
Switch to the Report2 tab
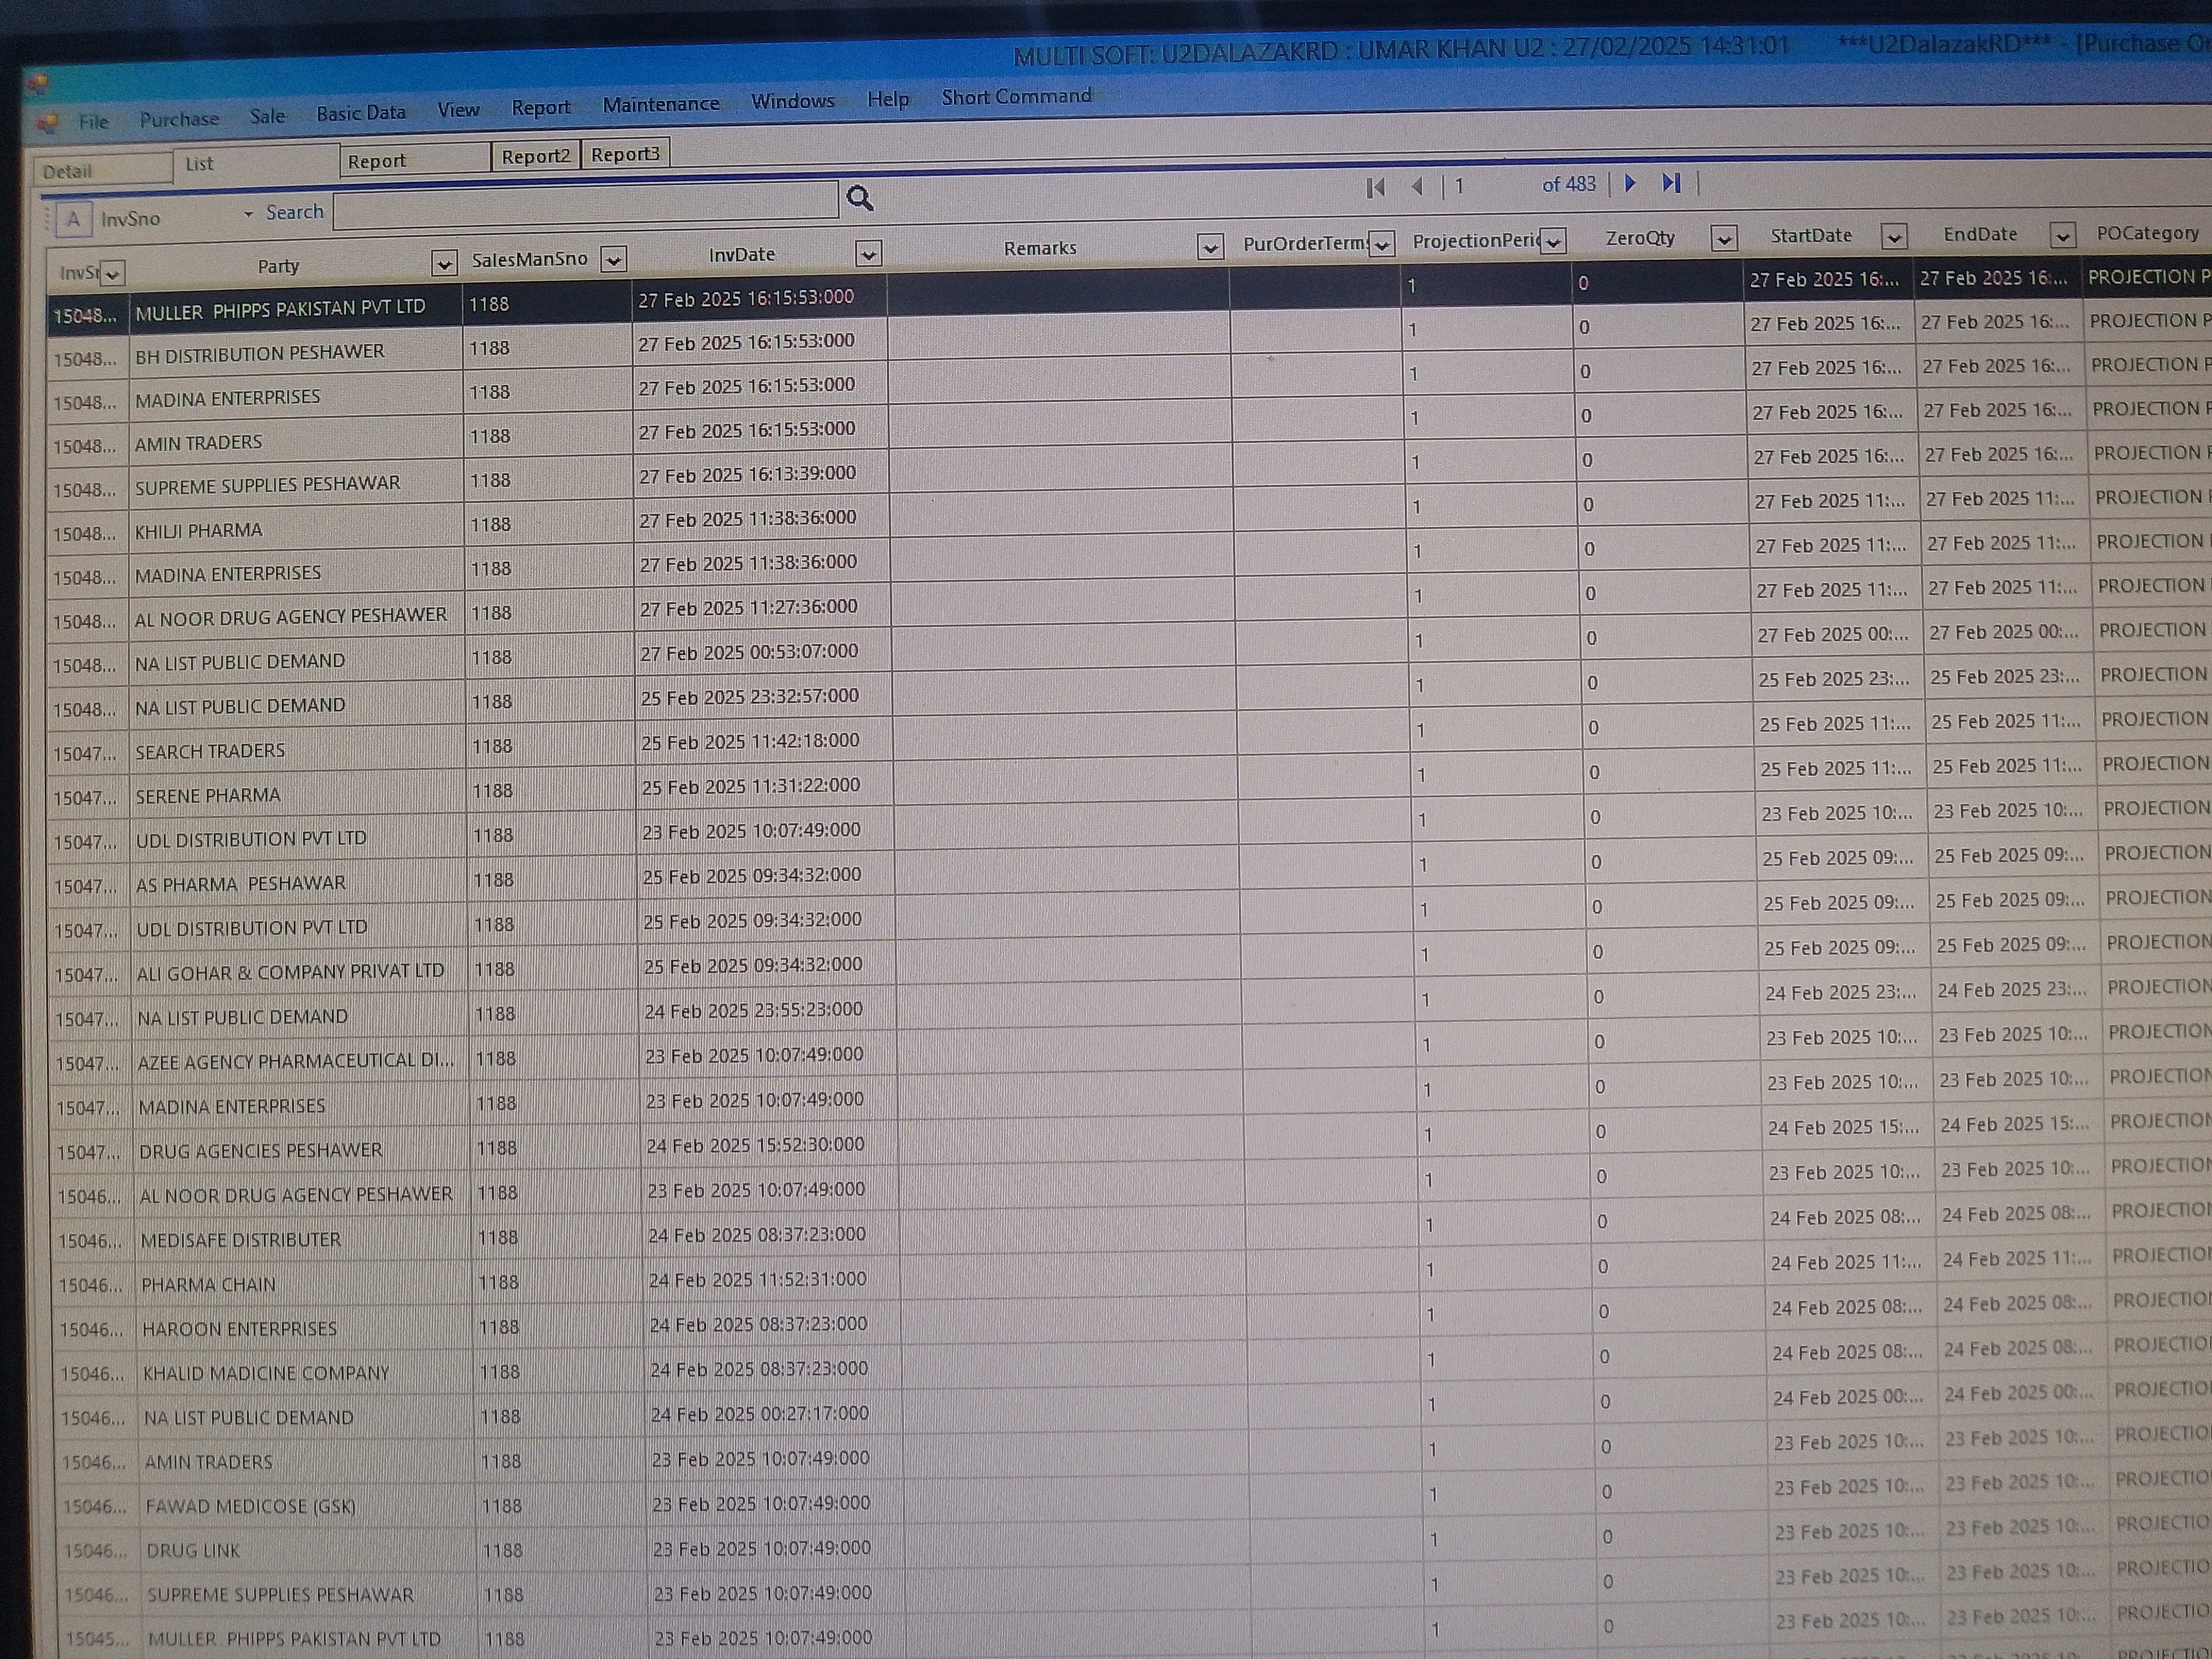tap(535, 156)
